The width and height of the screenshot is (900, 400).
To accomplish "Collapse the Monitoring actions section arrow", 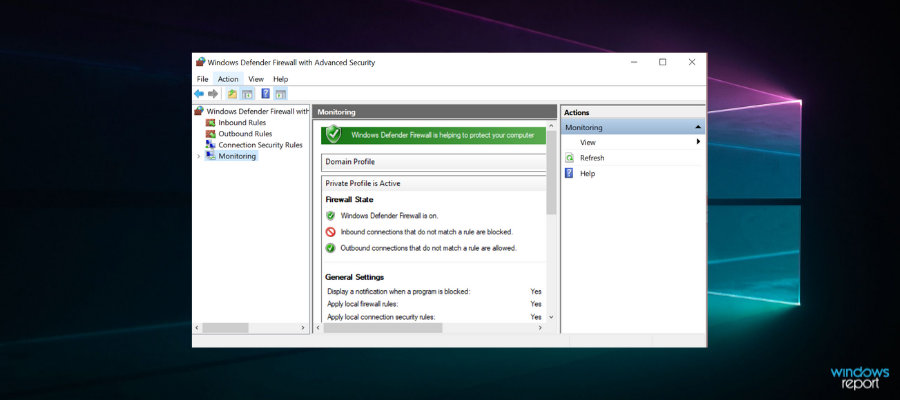I will (697, 127).
